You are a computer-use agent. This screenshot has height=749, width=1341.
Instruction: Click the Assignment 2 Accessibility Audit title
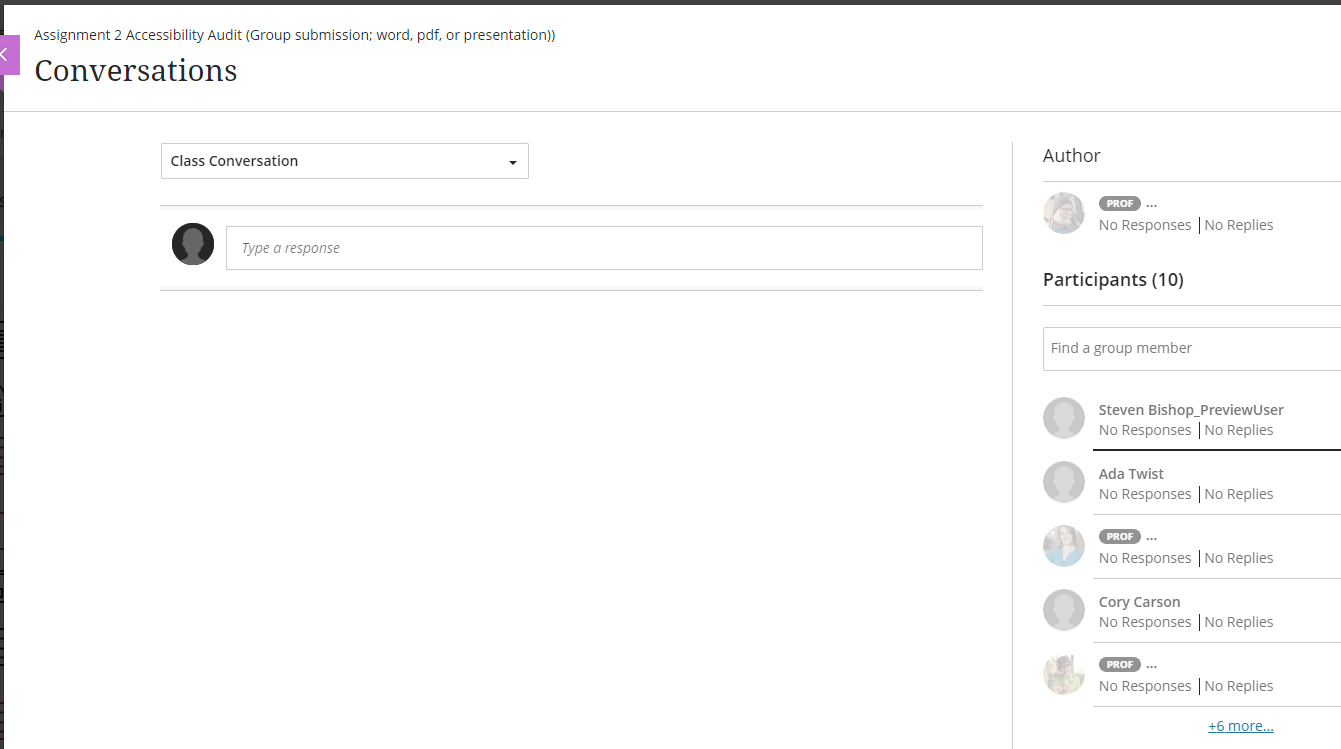point(294,35)
